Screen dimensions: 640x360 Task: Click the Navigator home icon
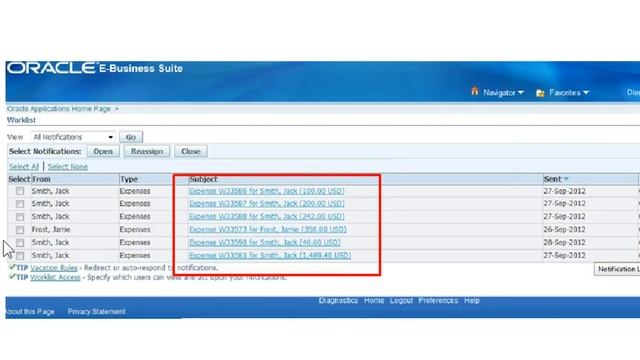pos(474,91)
